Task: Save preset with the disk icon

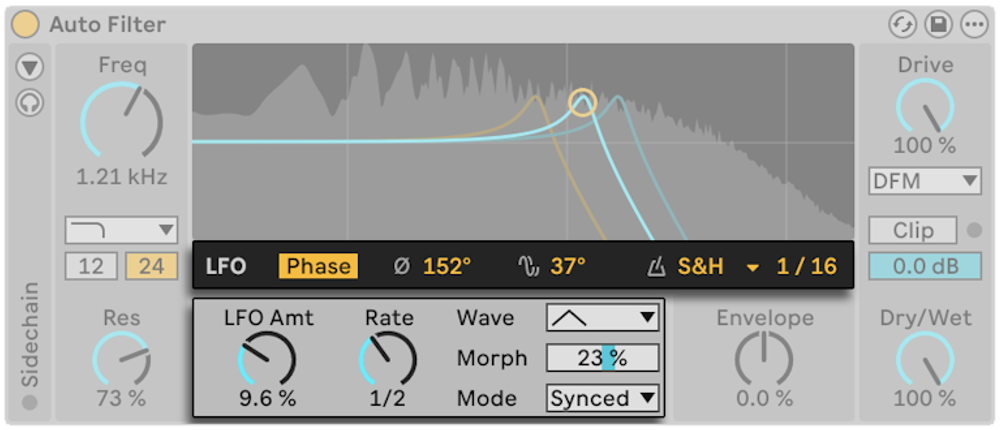Action: coord(938,25)
